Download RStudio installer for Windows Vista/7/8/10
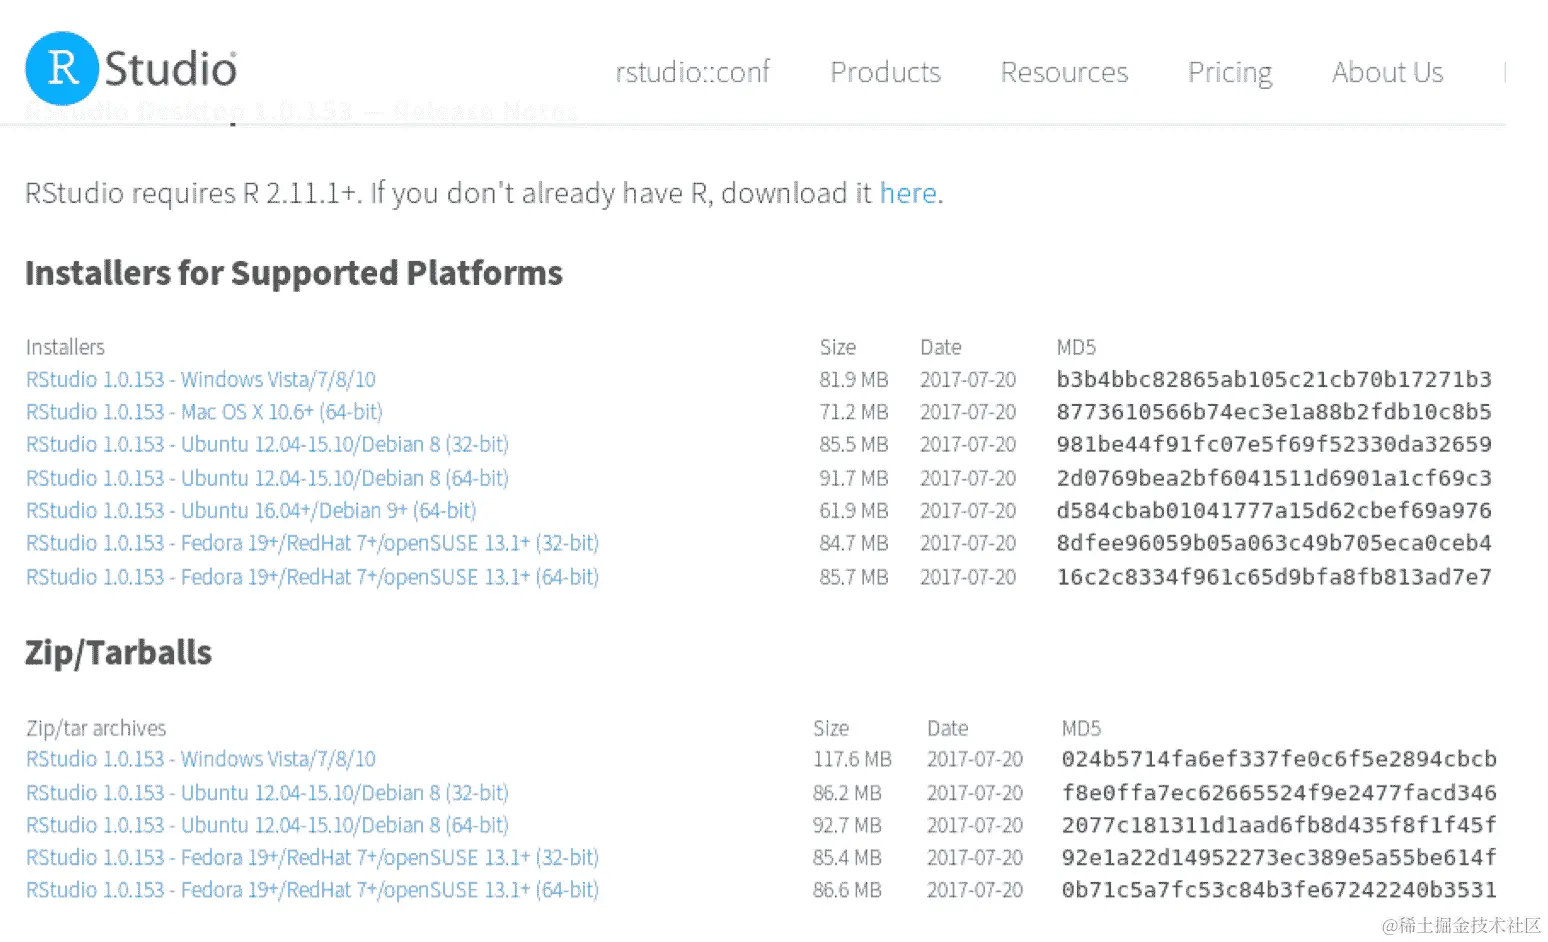Viewport: 1548px width, 942px height. pos(201,379)
